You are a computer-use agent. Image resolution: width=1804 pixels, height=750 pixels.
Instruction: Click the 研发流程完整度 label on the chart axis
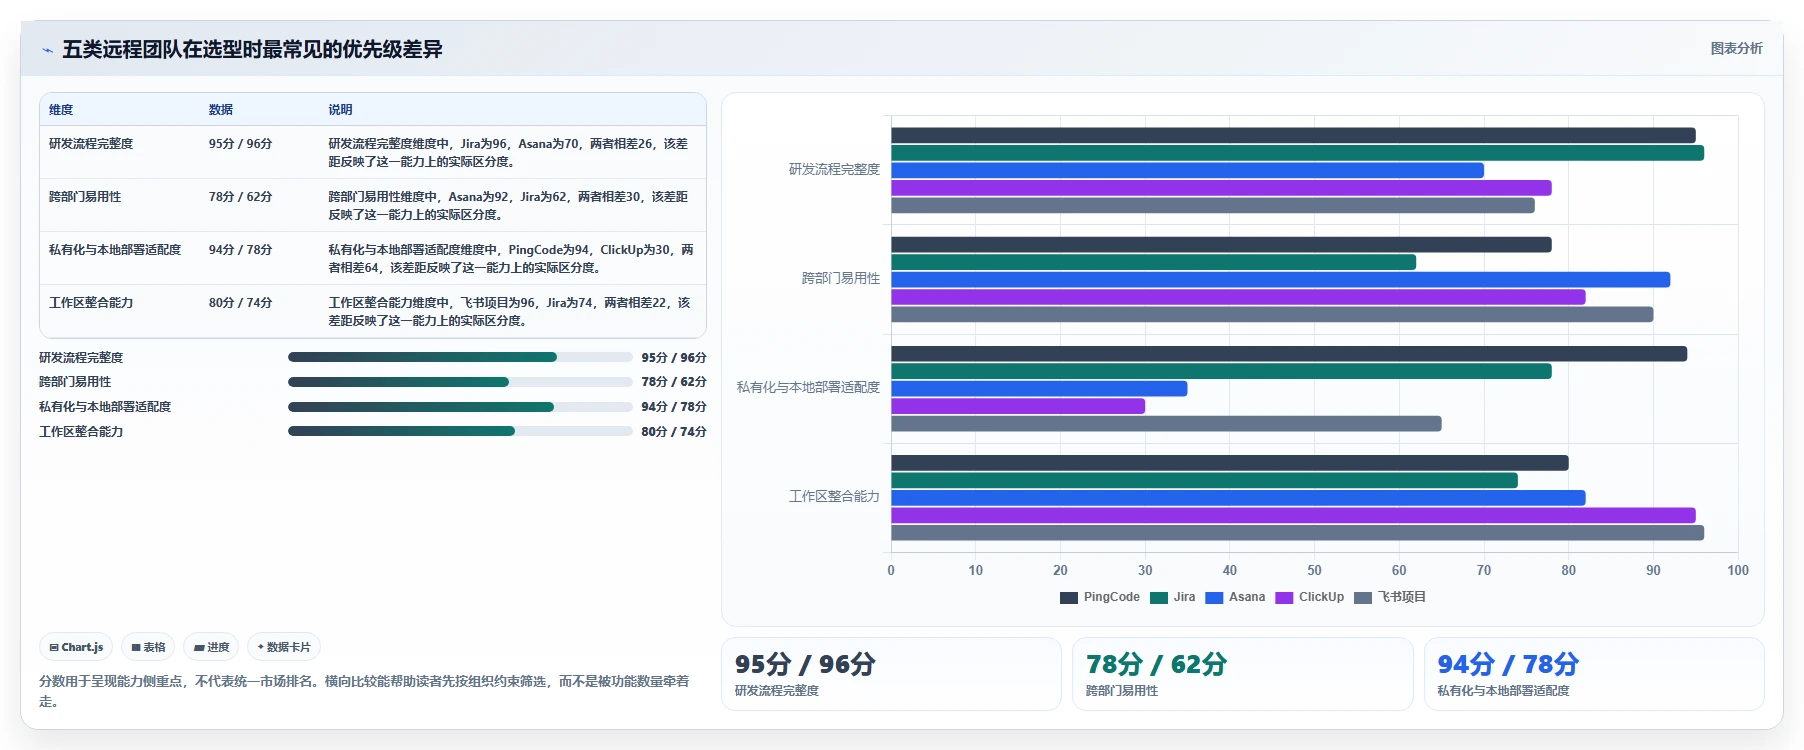834,170
